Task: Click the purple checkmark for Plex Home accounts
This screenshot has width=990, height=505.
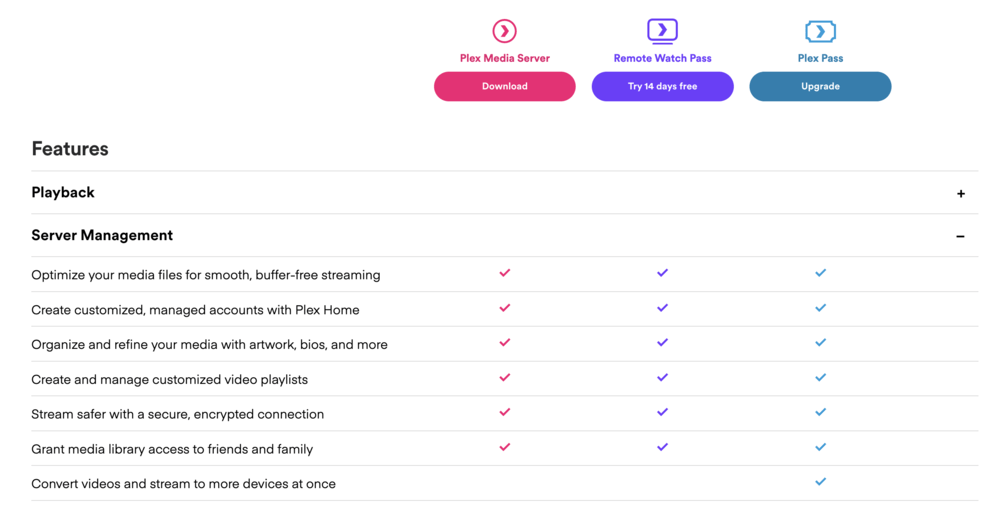Action: 662,308
